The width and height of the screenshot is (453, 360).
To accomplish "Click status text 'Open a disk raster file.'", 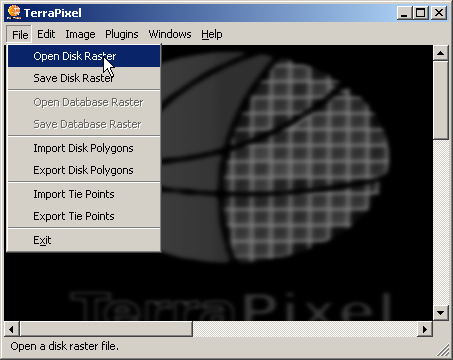I will point(64,346).
